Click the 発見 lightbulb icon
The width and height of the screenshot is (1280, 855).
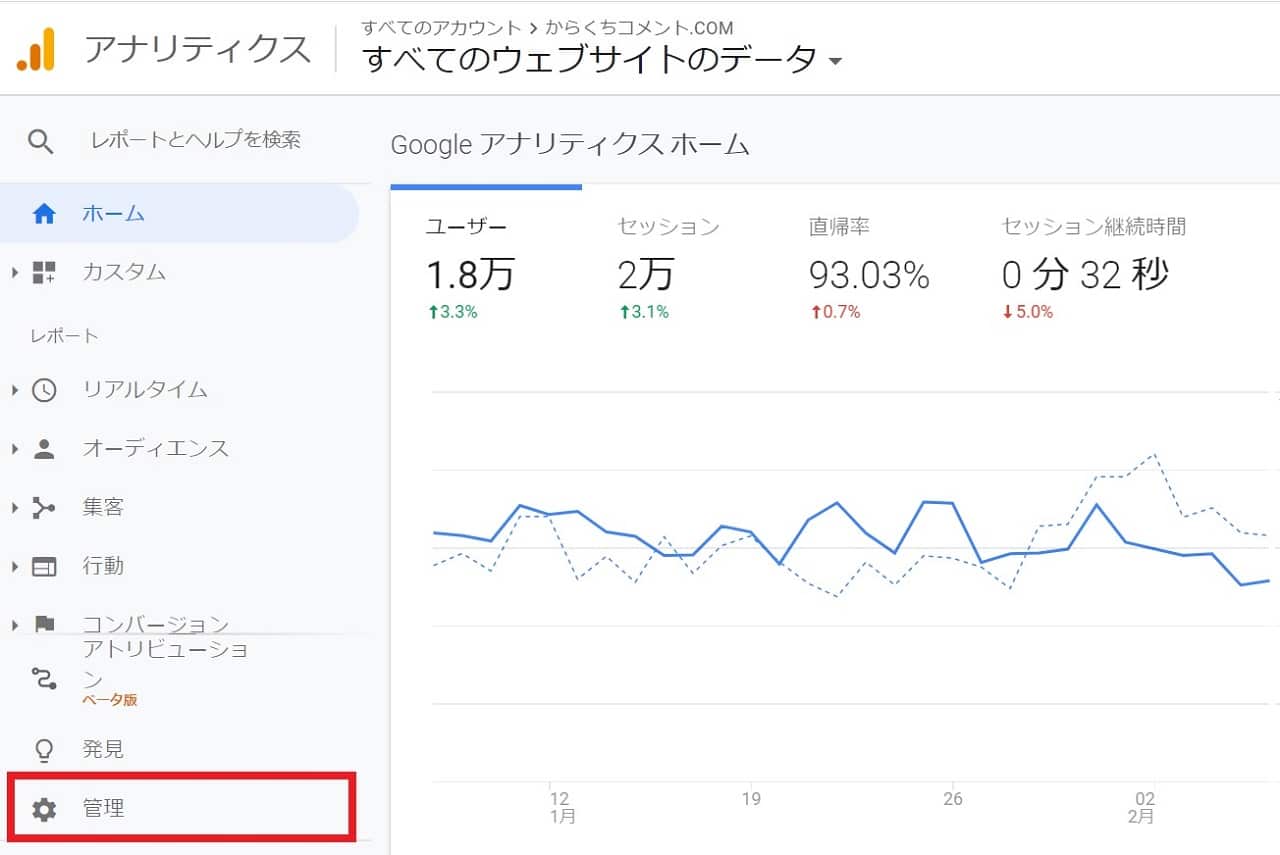point(44,749)
